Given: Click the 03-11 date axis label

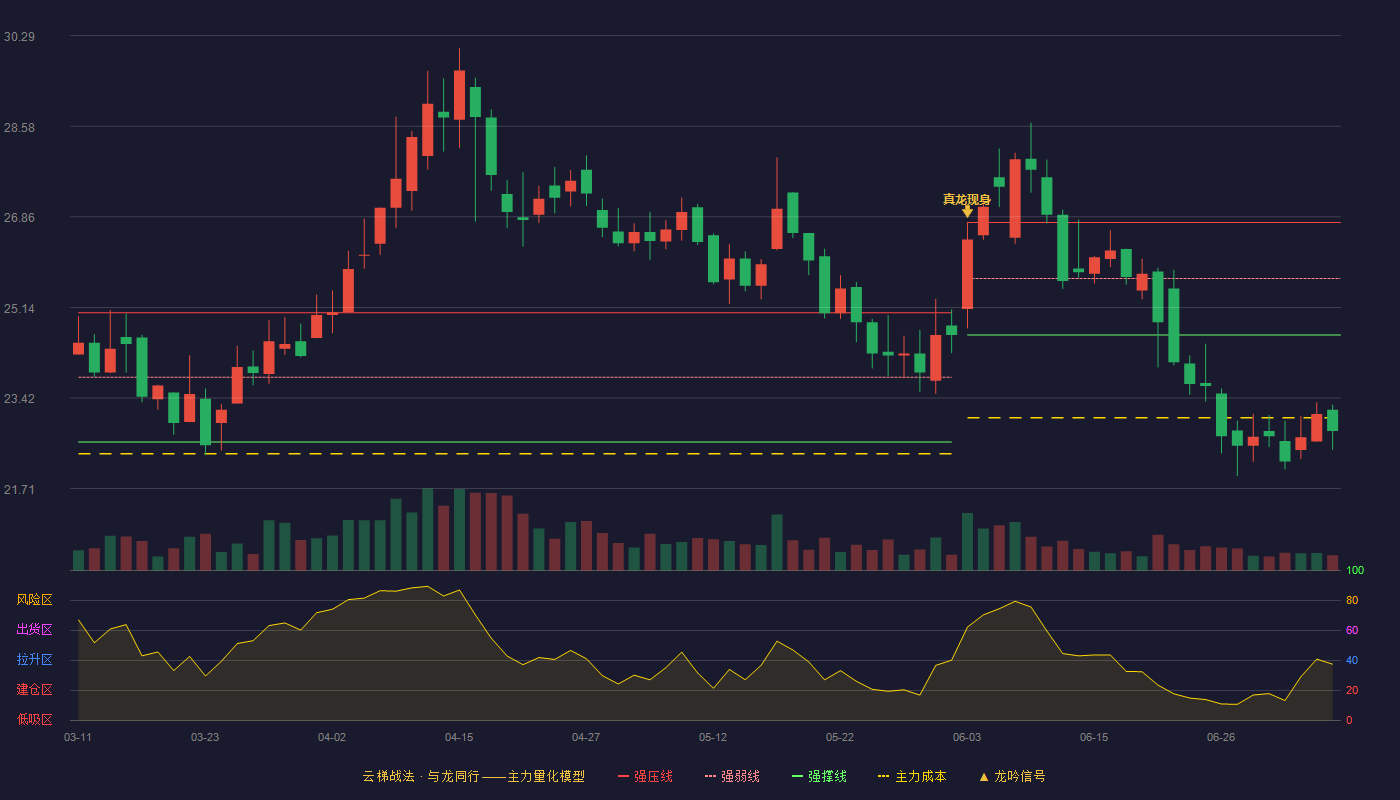Looking at the screenshot, I should [x=78, y=737].
